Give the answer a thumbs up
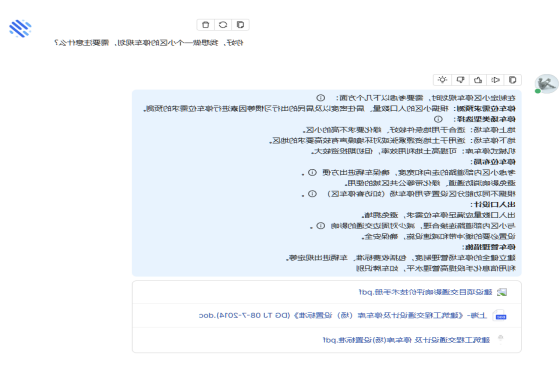The height and width of the screenshot is (372, 560). pyautogui.click(x=478, y=80)
